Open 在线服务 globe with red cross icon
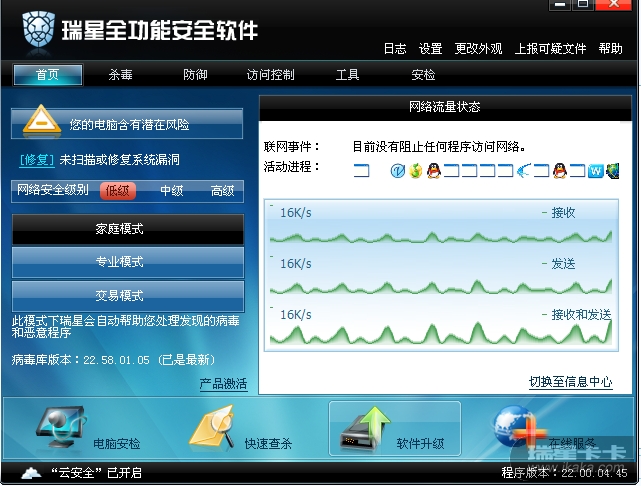The height and width of the screenshot is (486, 641). pos(519,426)
